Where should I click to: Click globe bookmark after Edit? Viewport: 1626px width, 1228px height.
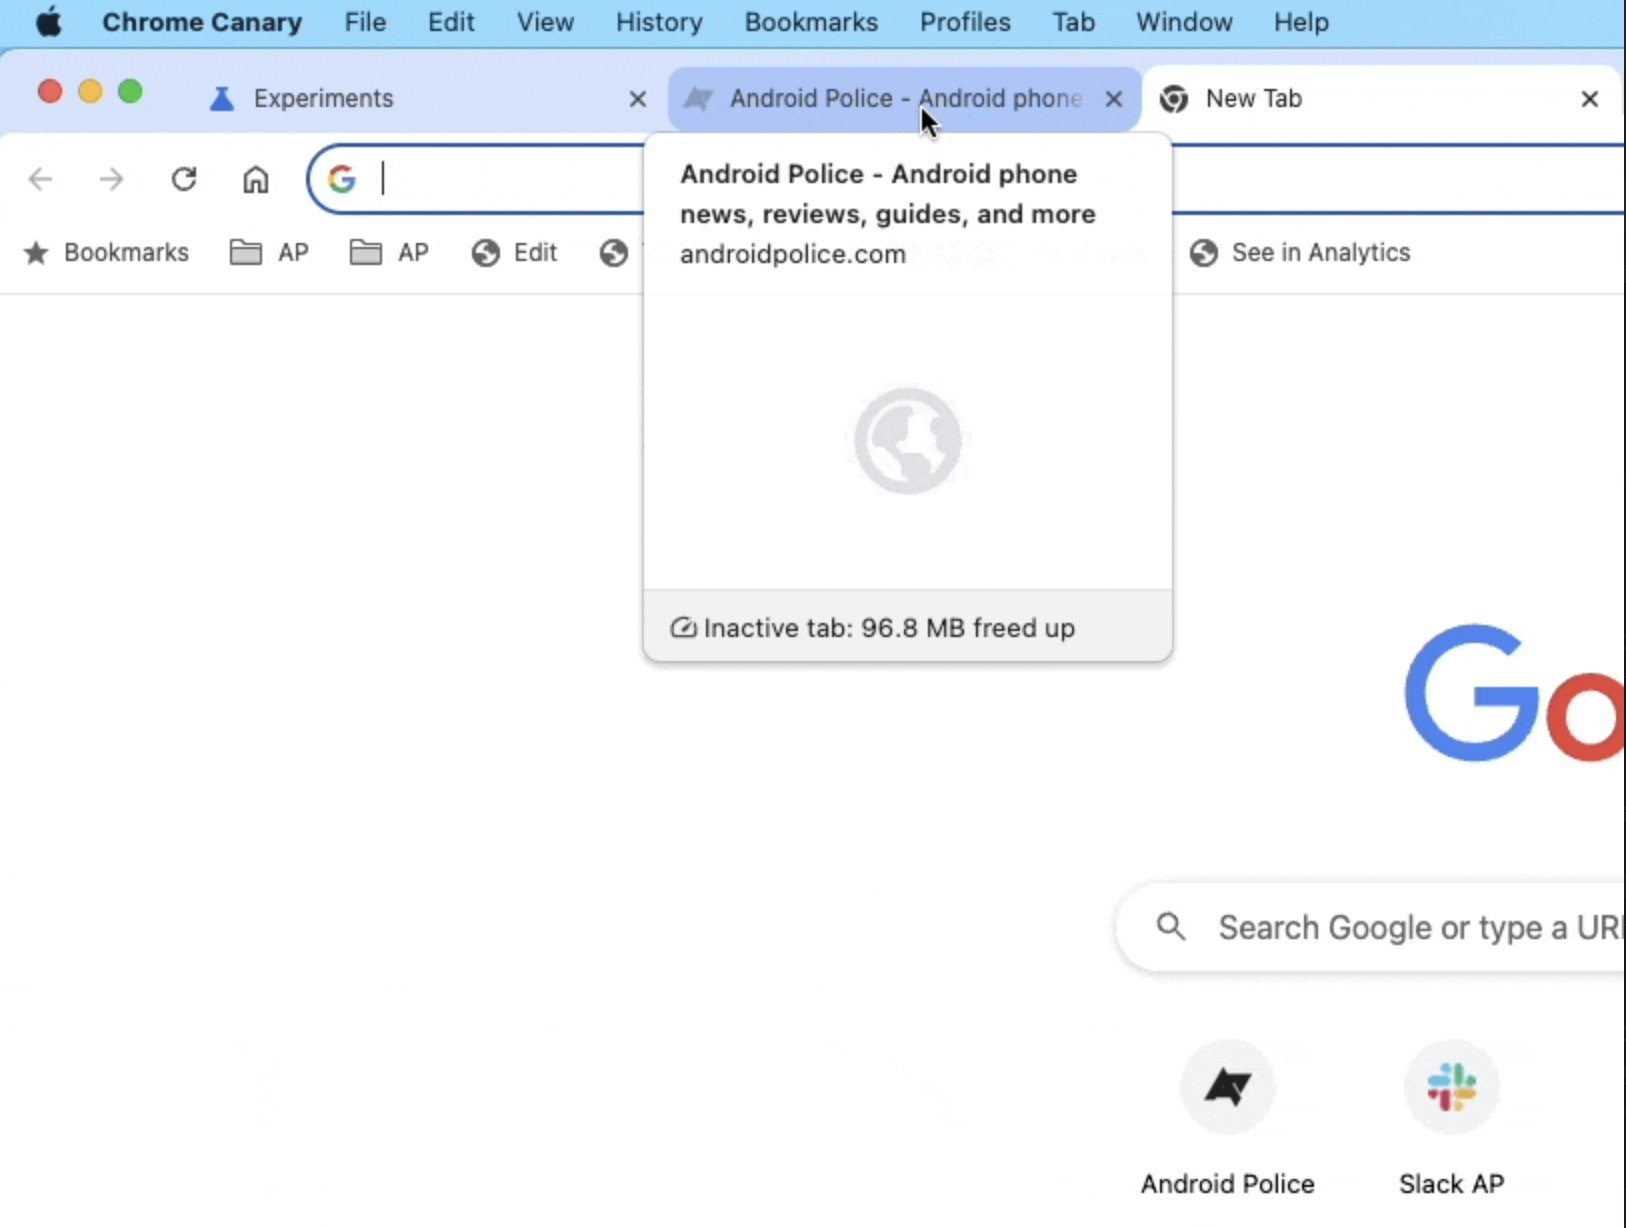[614, 253]
